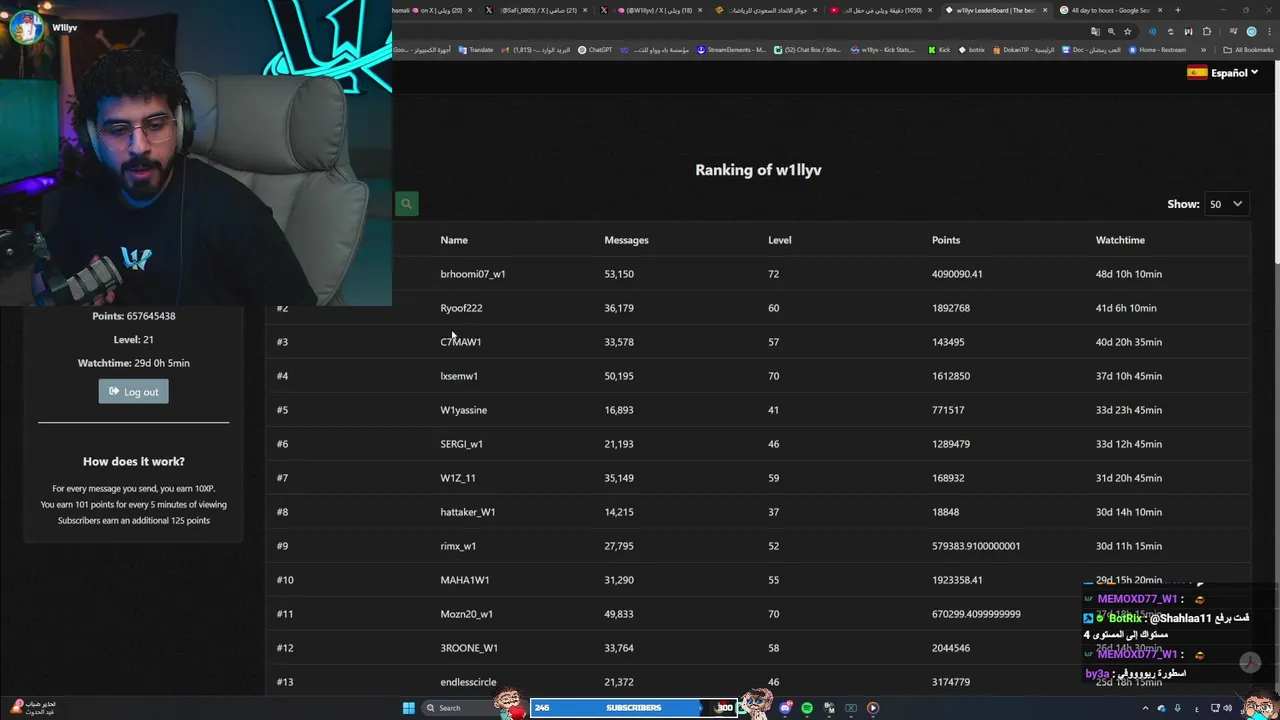Open the DokanTIP bookmark

(x=1023, y=50)
